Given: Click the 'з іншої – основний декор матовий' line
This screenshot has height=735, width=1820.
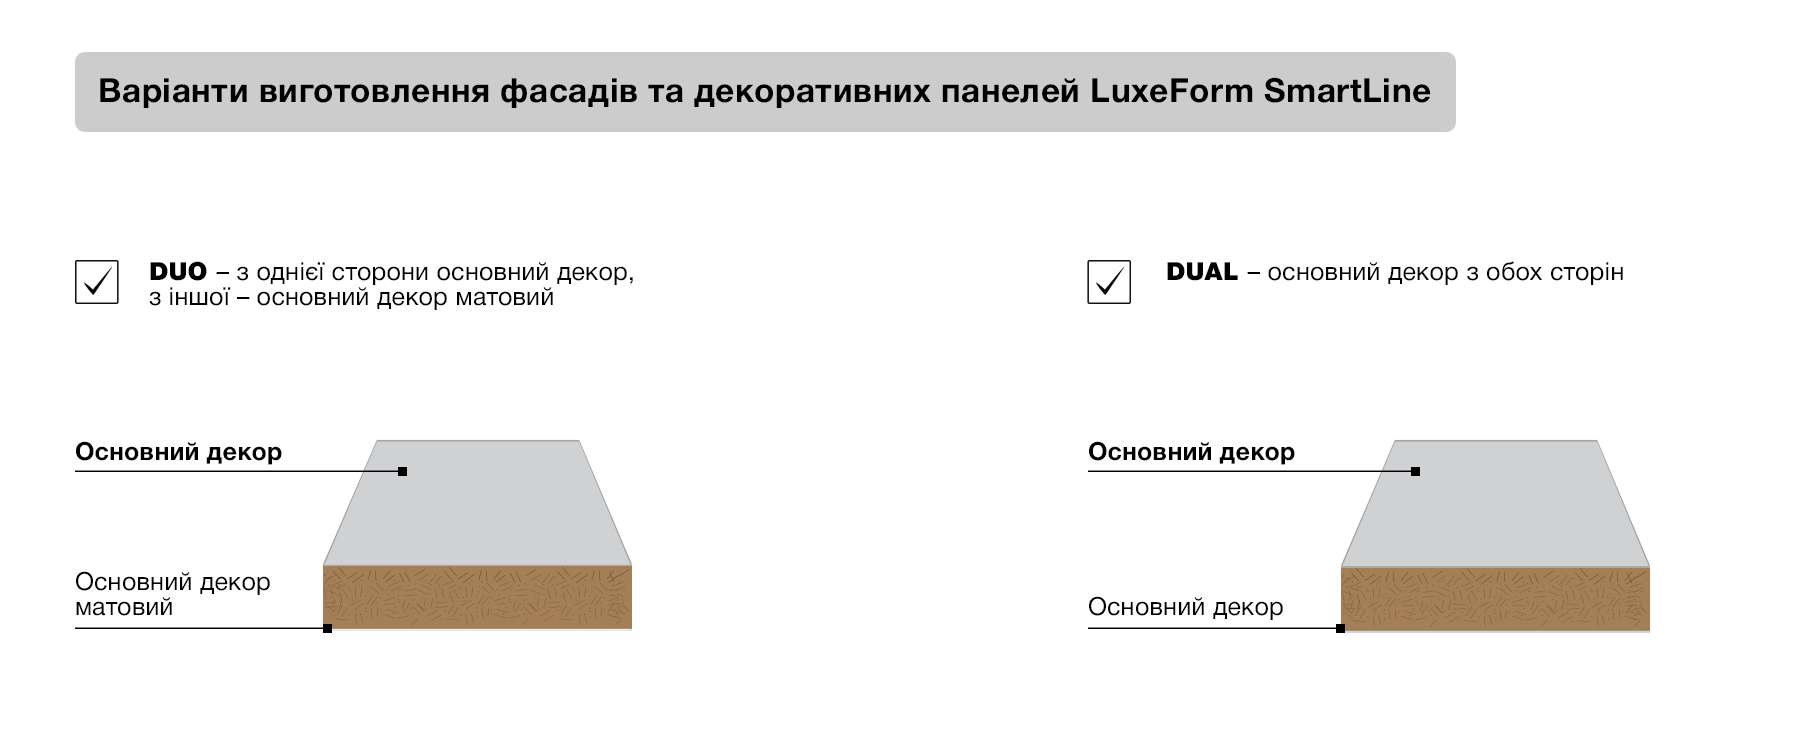Looking at the screenshot, I should 351,298.
